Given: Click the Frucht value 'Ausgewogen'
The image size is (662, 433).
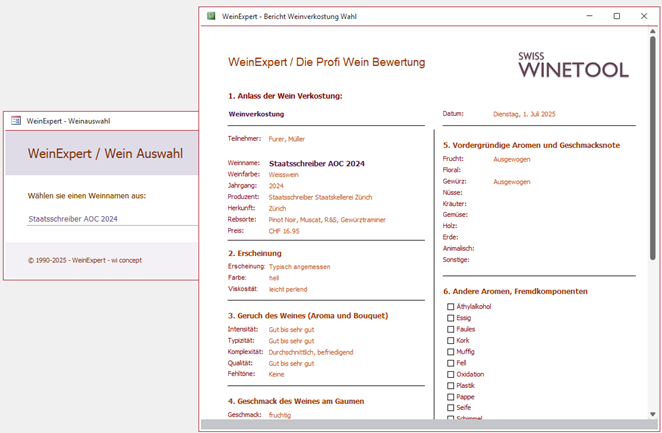Looking at the screenshot, I should tap(512, 159).
